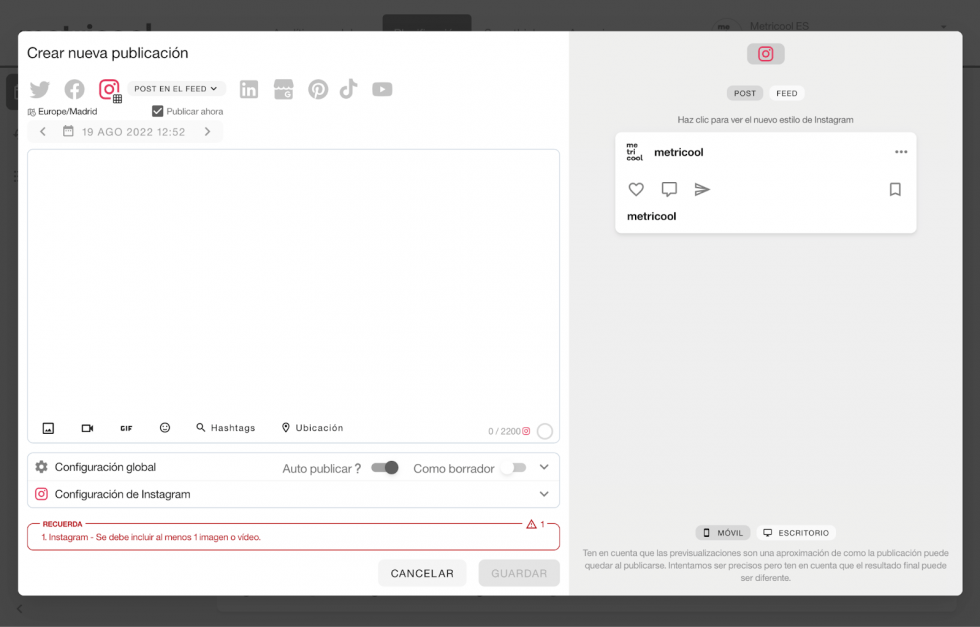The width and height of the screenshot is (980, 627).
Task: Add a video to the post
Action: tap(87, 427)
